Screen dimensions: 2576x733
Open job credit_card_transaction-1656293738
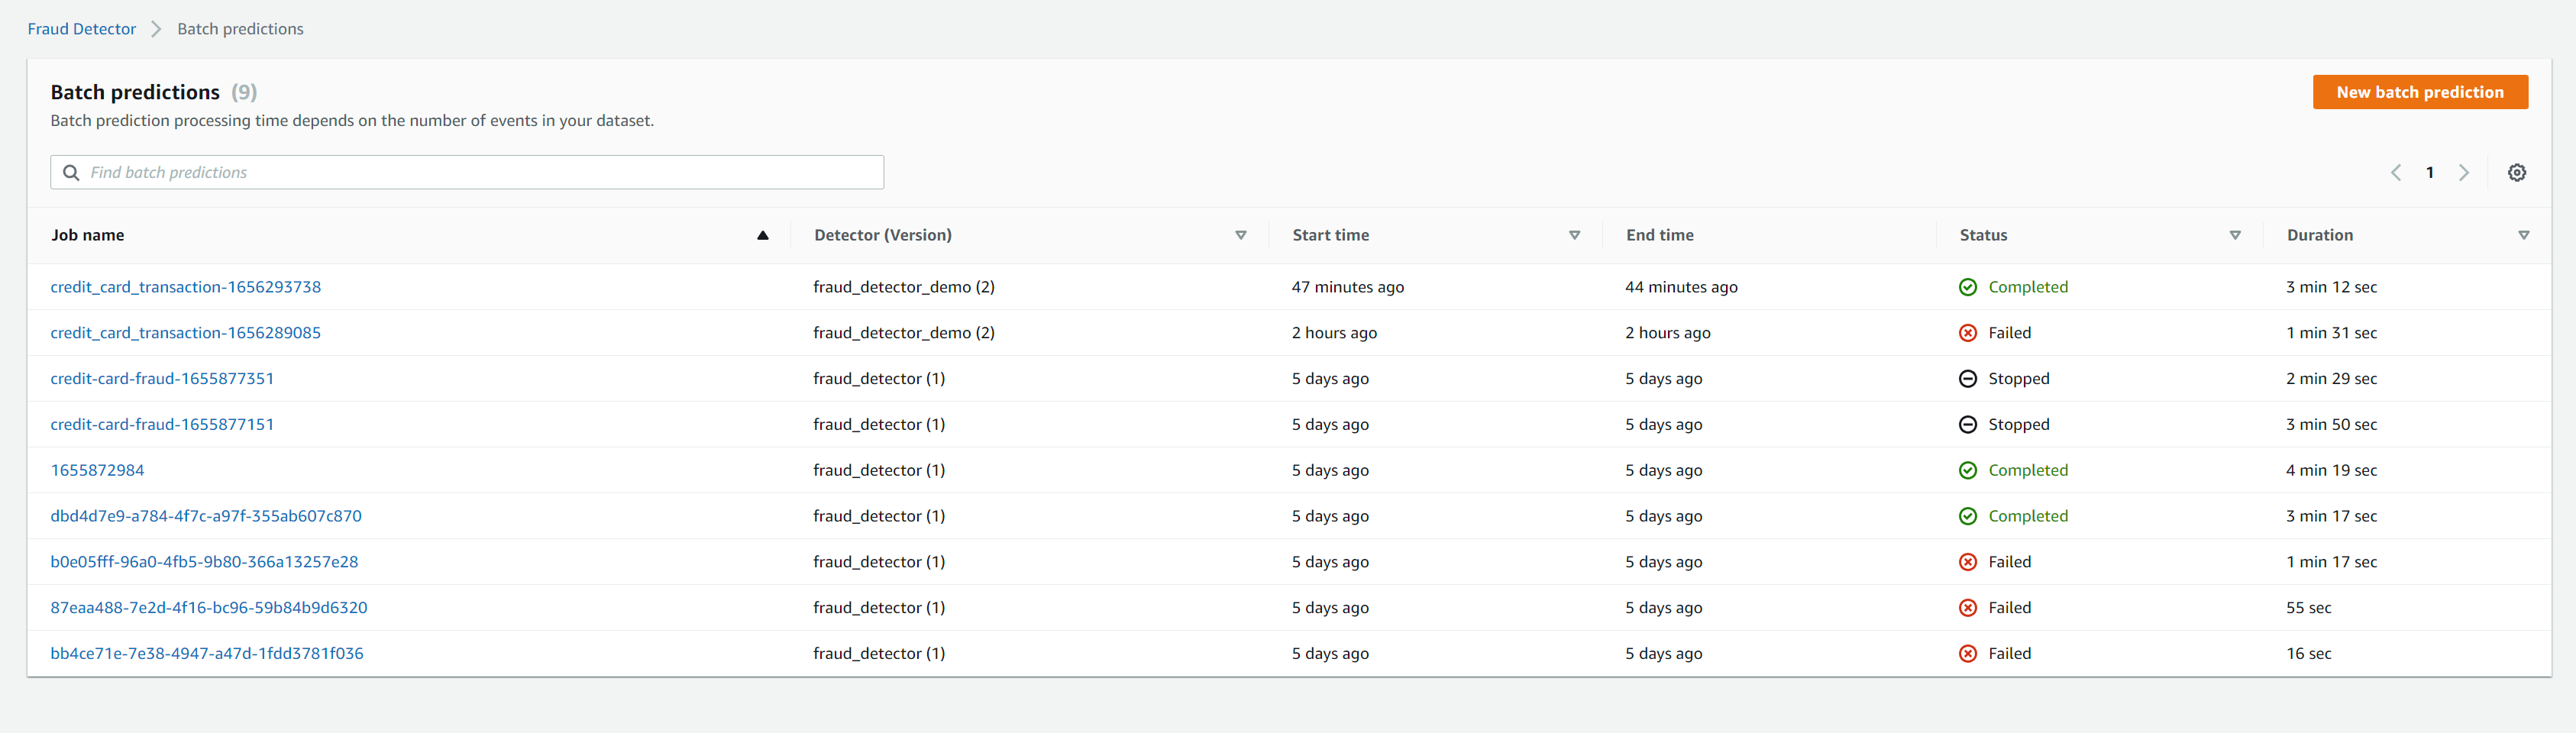[186, 287]
